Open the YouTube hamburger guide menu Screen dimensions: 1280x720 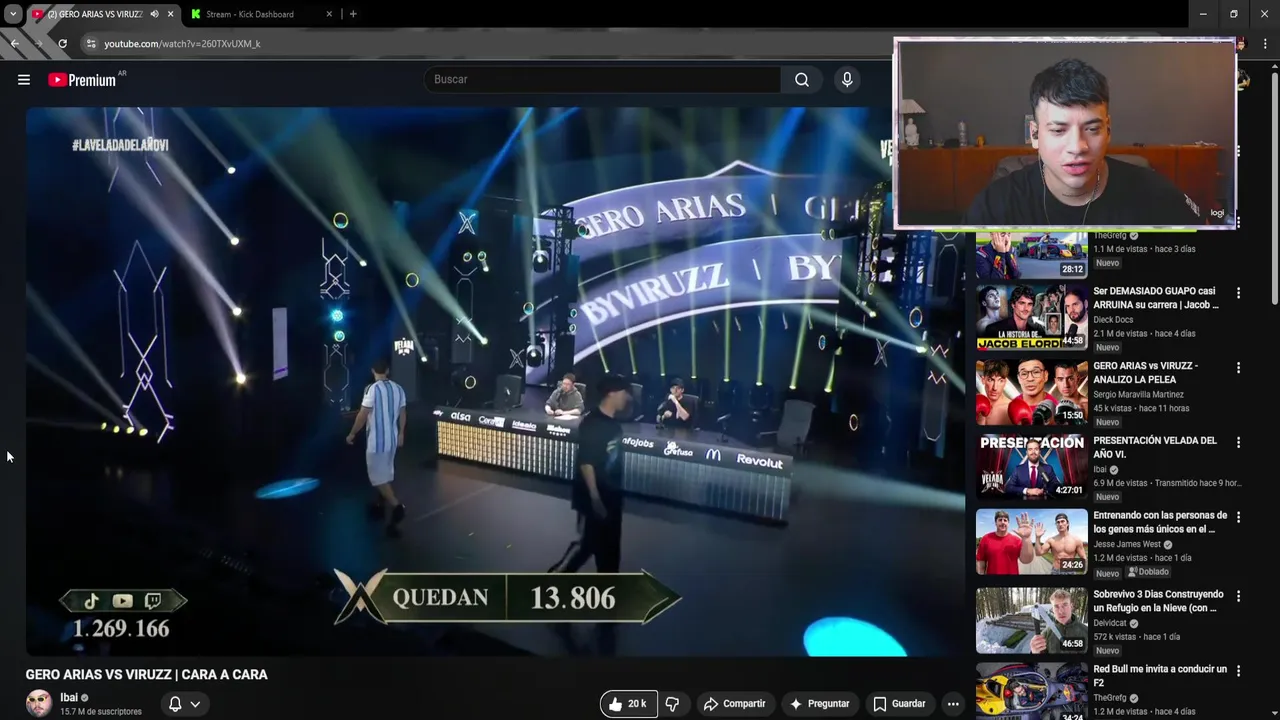tap(24, 80)
